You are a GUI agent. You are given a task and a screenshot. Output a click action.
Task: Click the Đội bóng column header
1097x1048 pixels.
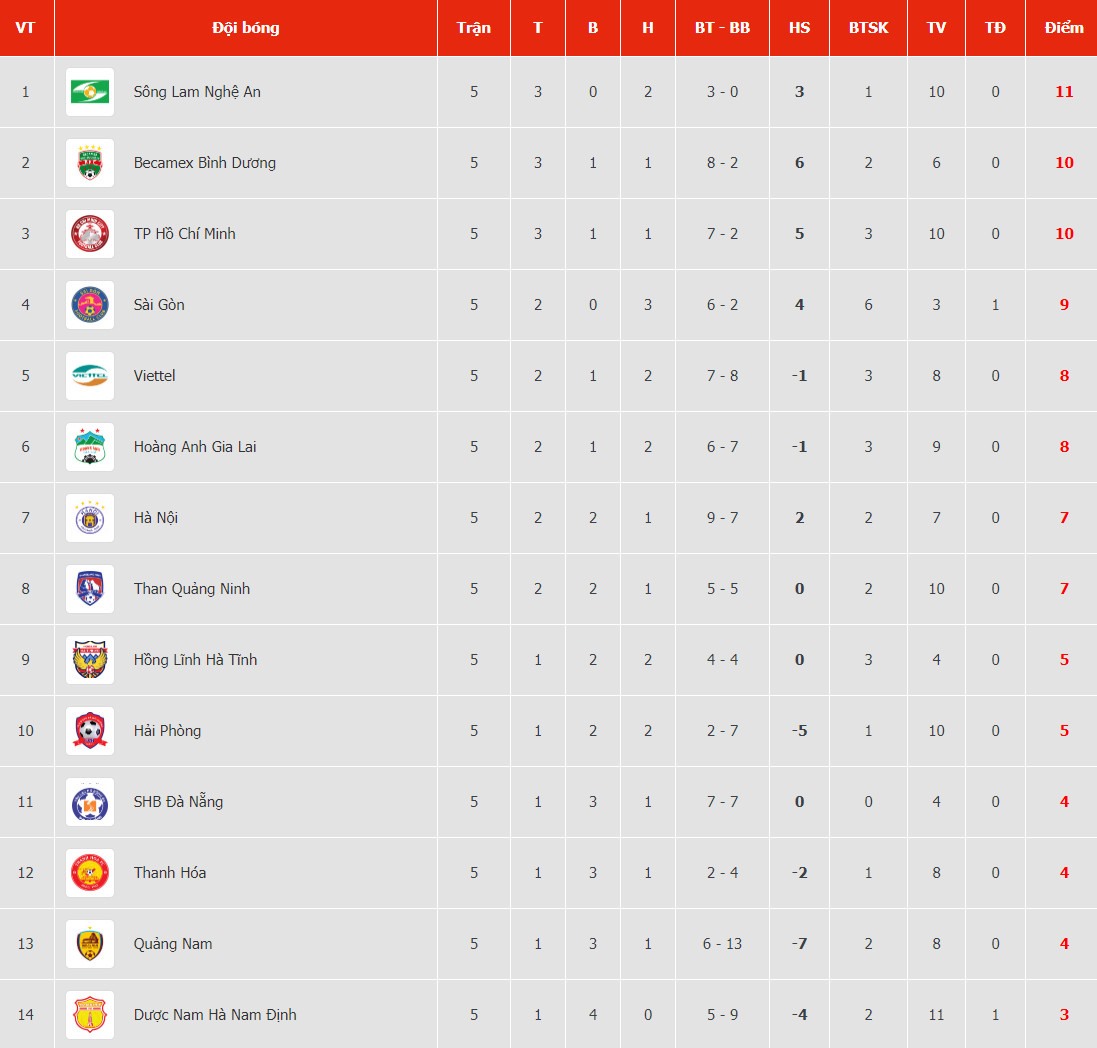pyautogui.click(x=246, y=28)
